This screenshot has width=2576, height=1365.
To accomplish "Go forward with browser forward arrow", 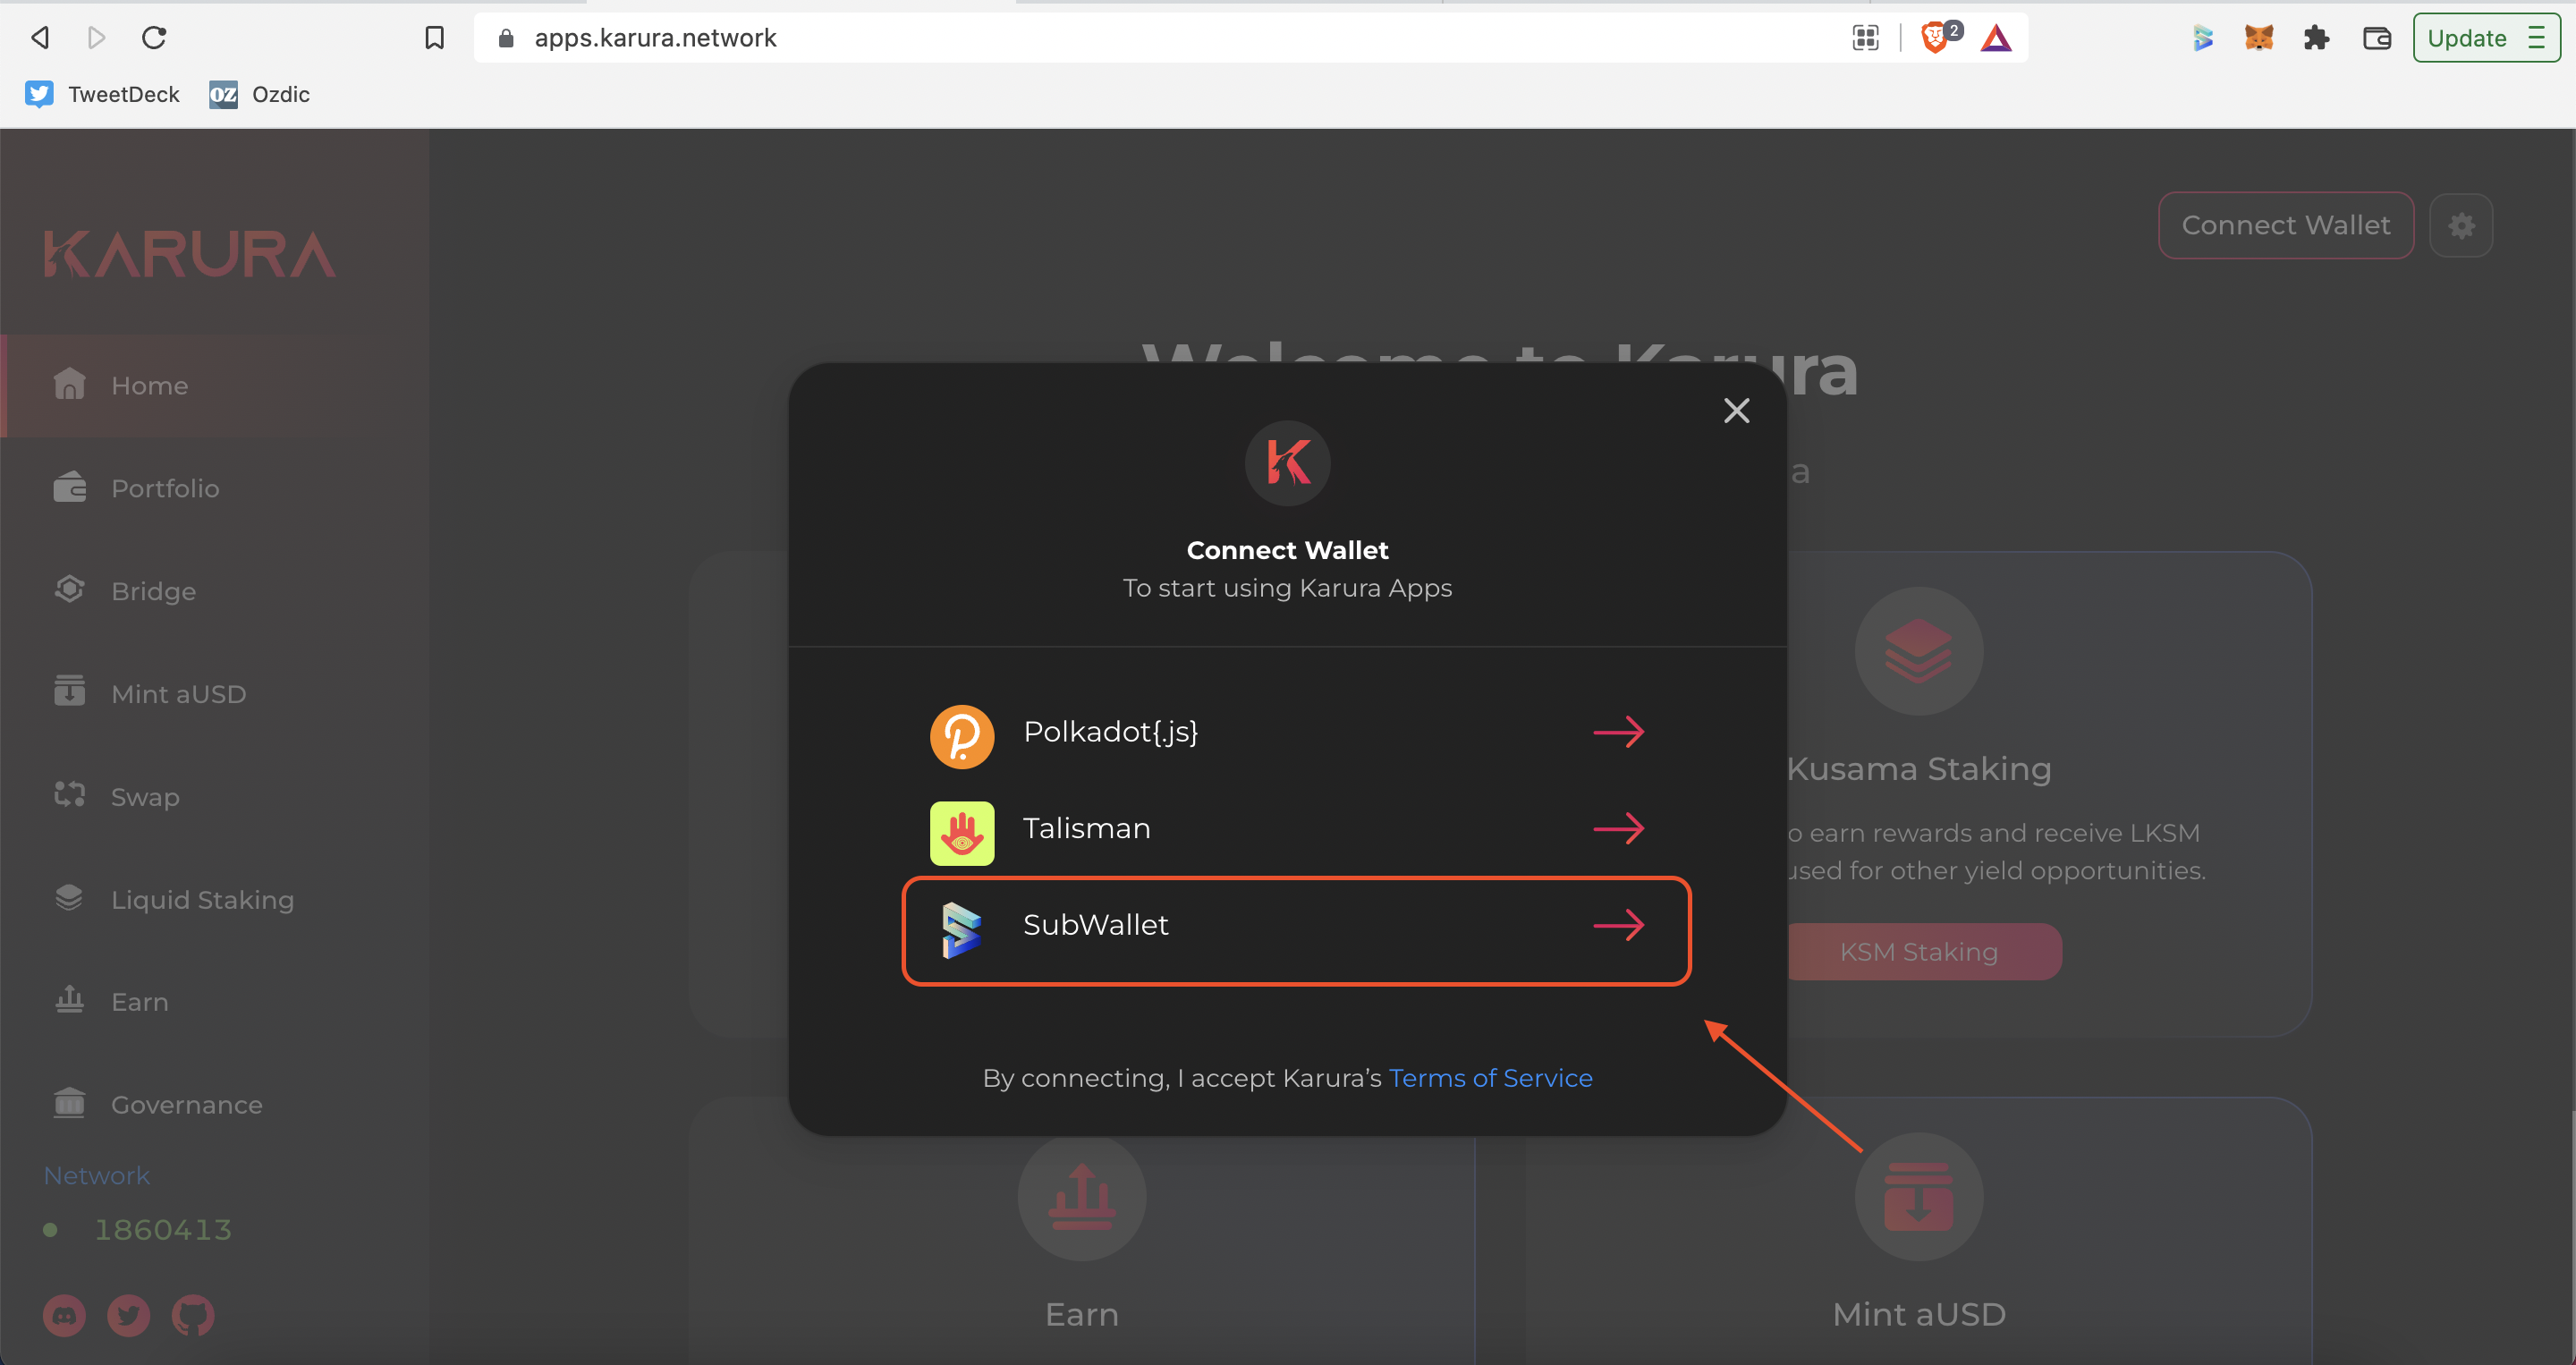I will pos(96,38).
